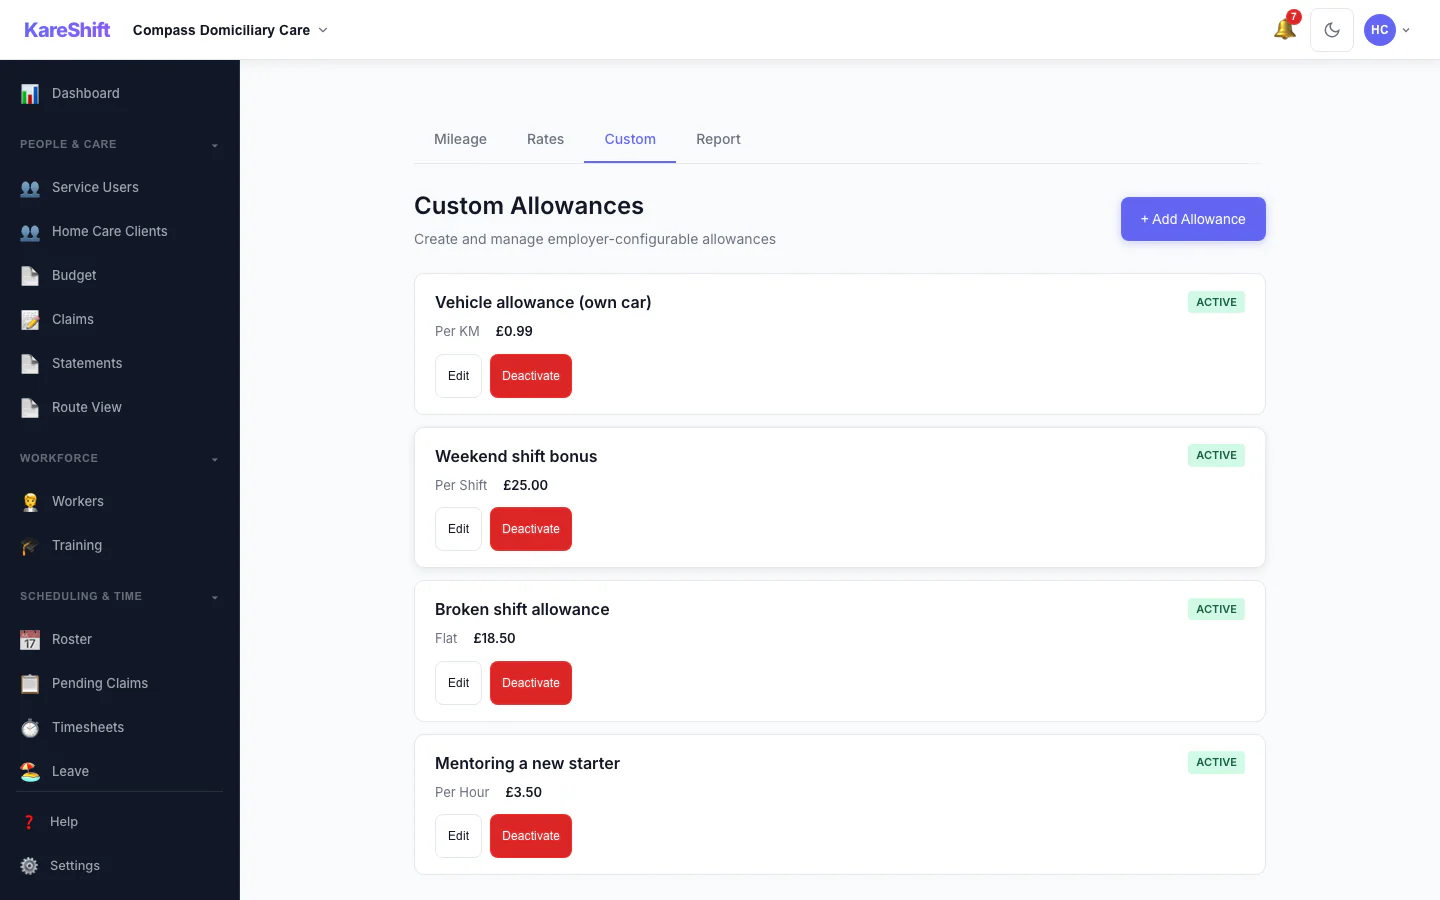
Task: Toggle dark mode moon icon
Action: coord(1332,30)
